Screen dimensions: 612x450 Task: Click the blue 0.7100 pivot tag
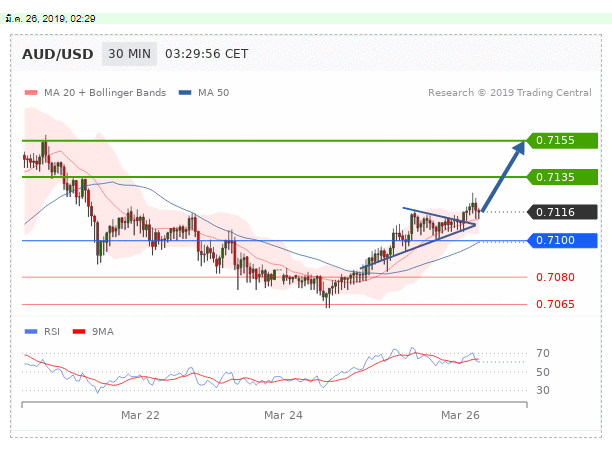562,240
